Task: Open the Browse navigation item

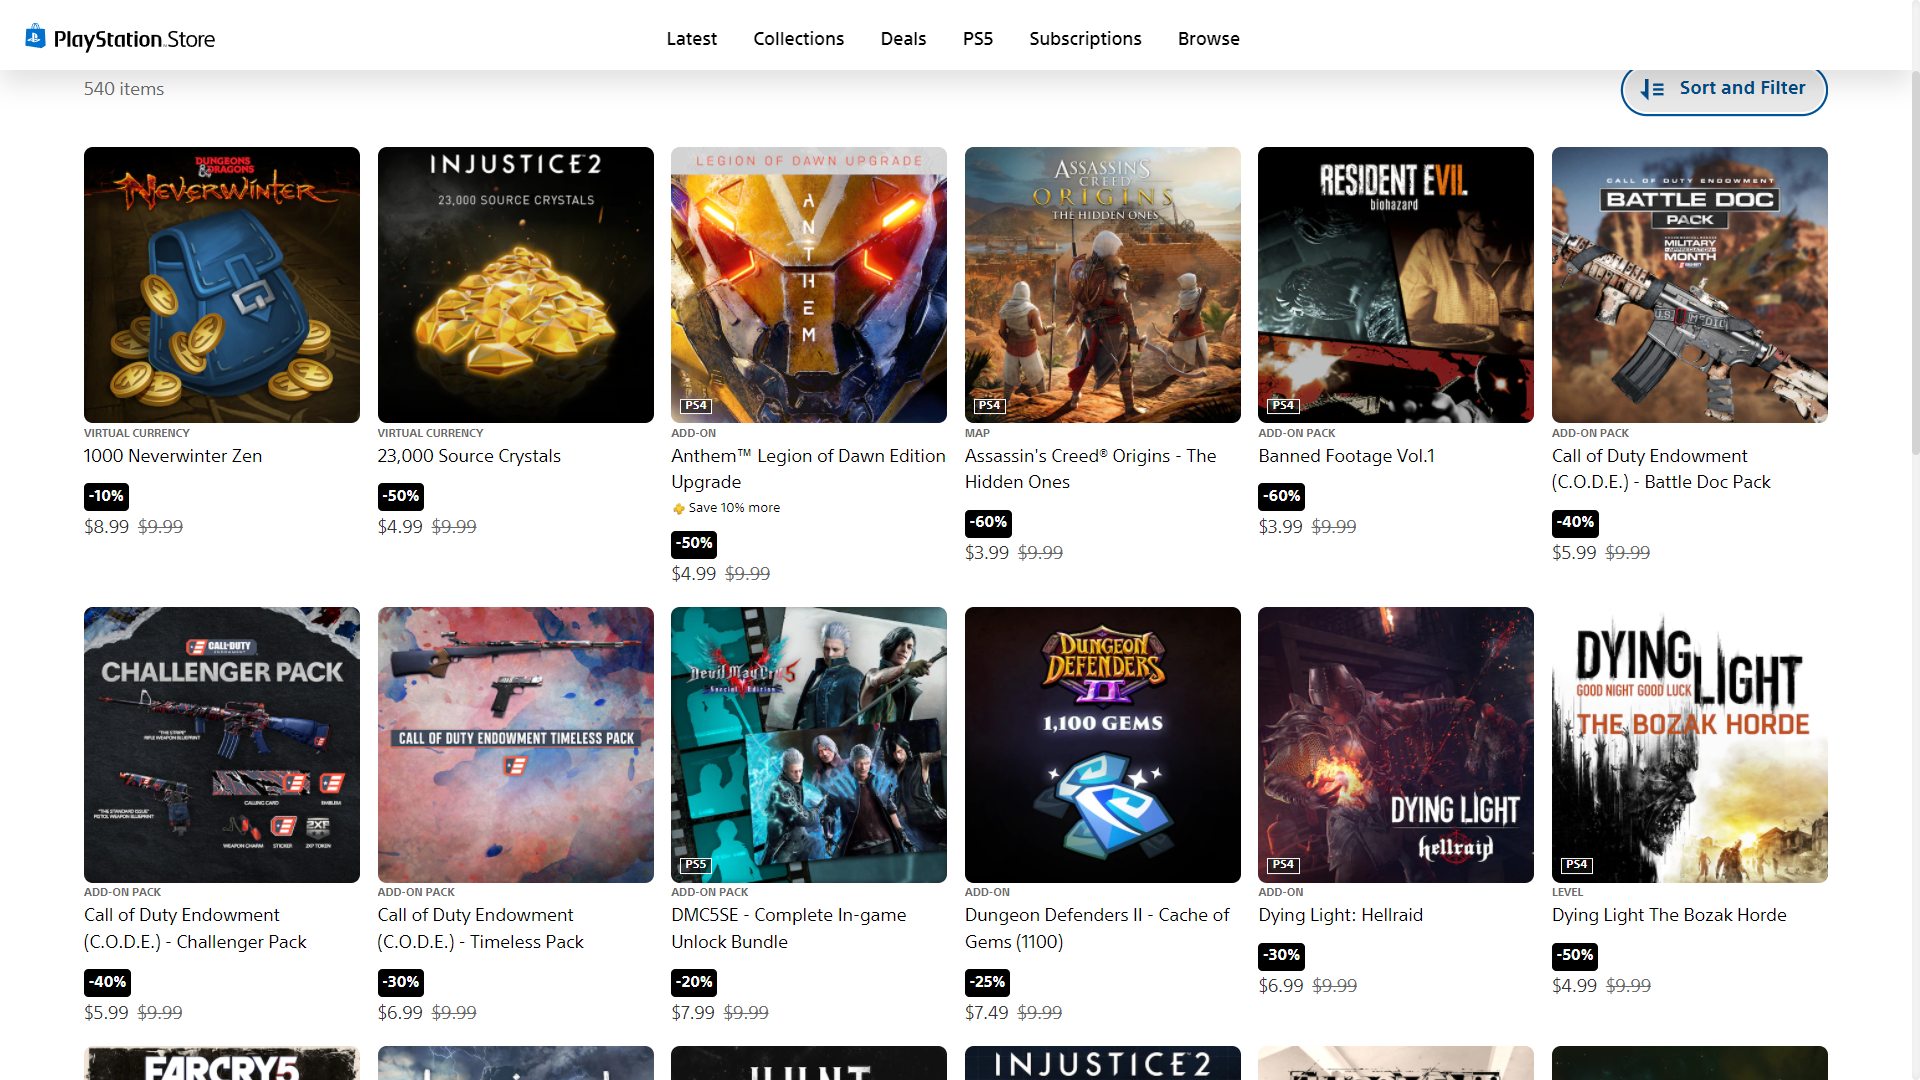Action: pyautogui.click(x=1208, y=39)
